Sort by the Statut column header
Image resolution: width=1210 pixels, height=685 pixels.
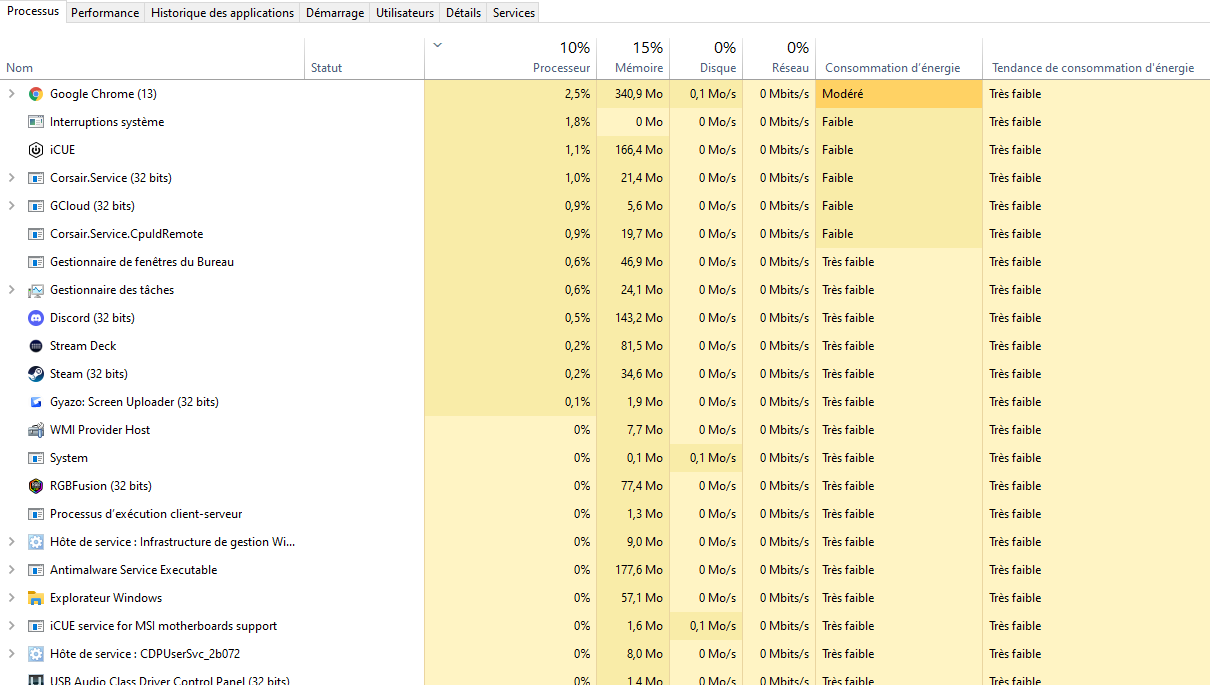(364, 59)
